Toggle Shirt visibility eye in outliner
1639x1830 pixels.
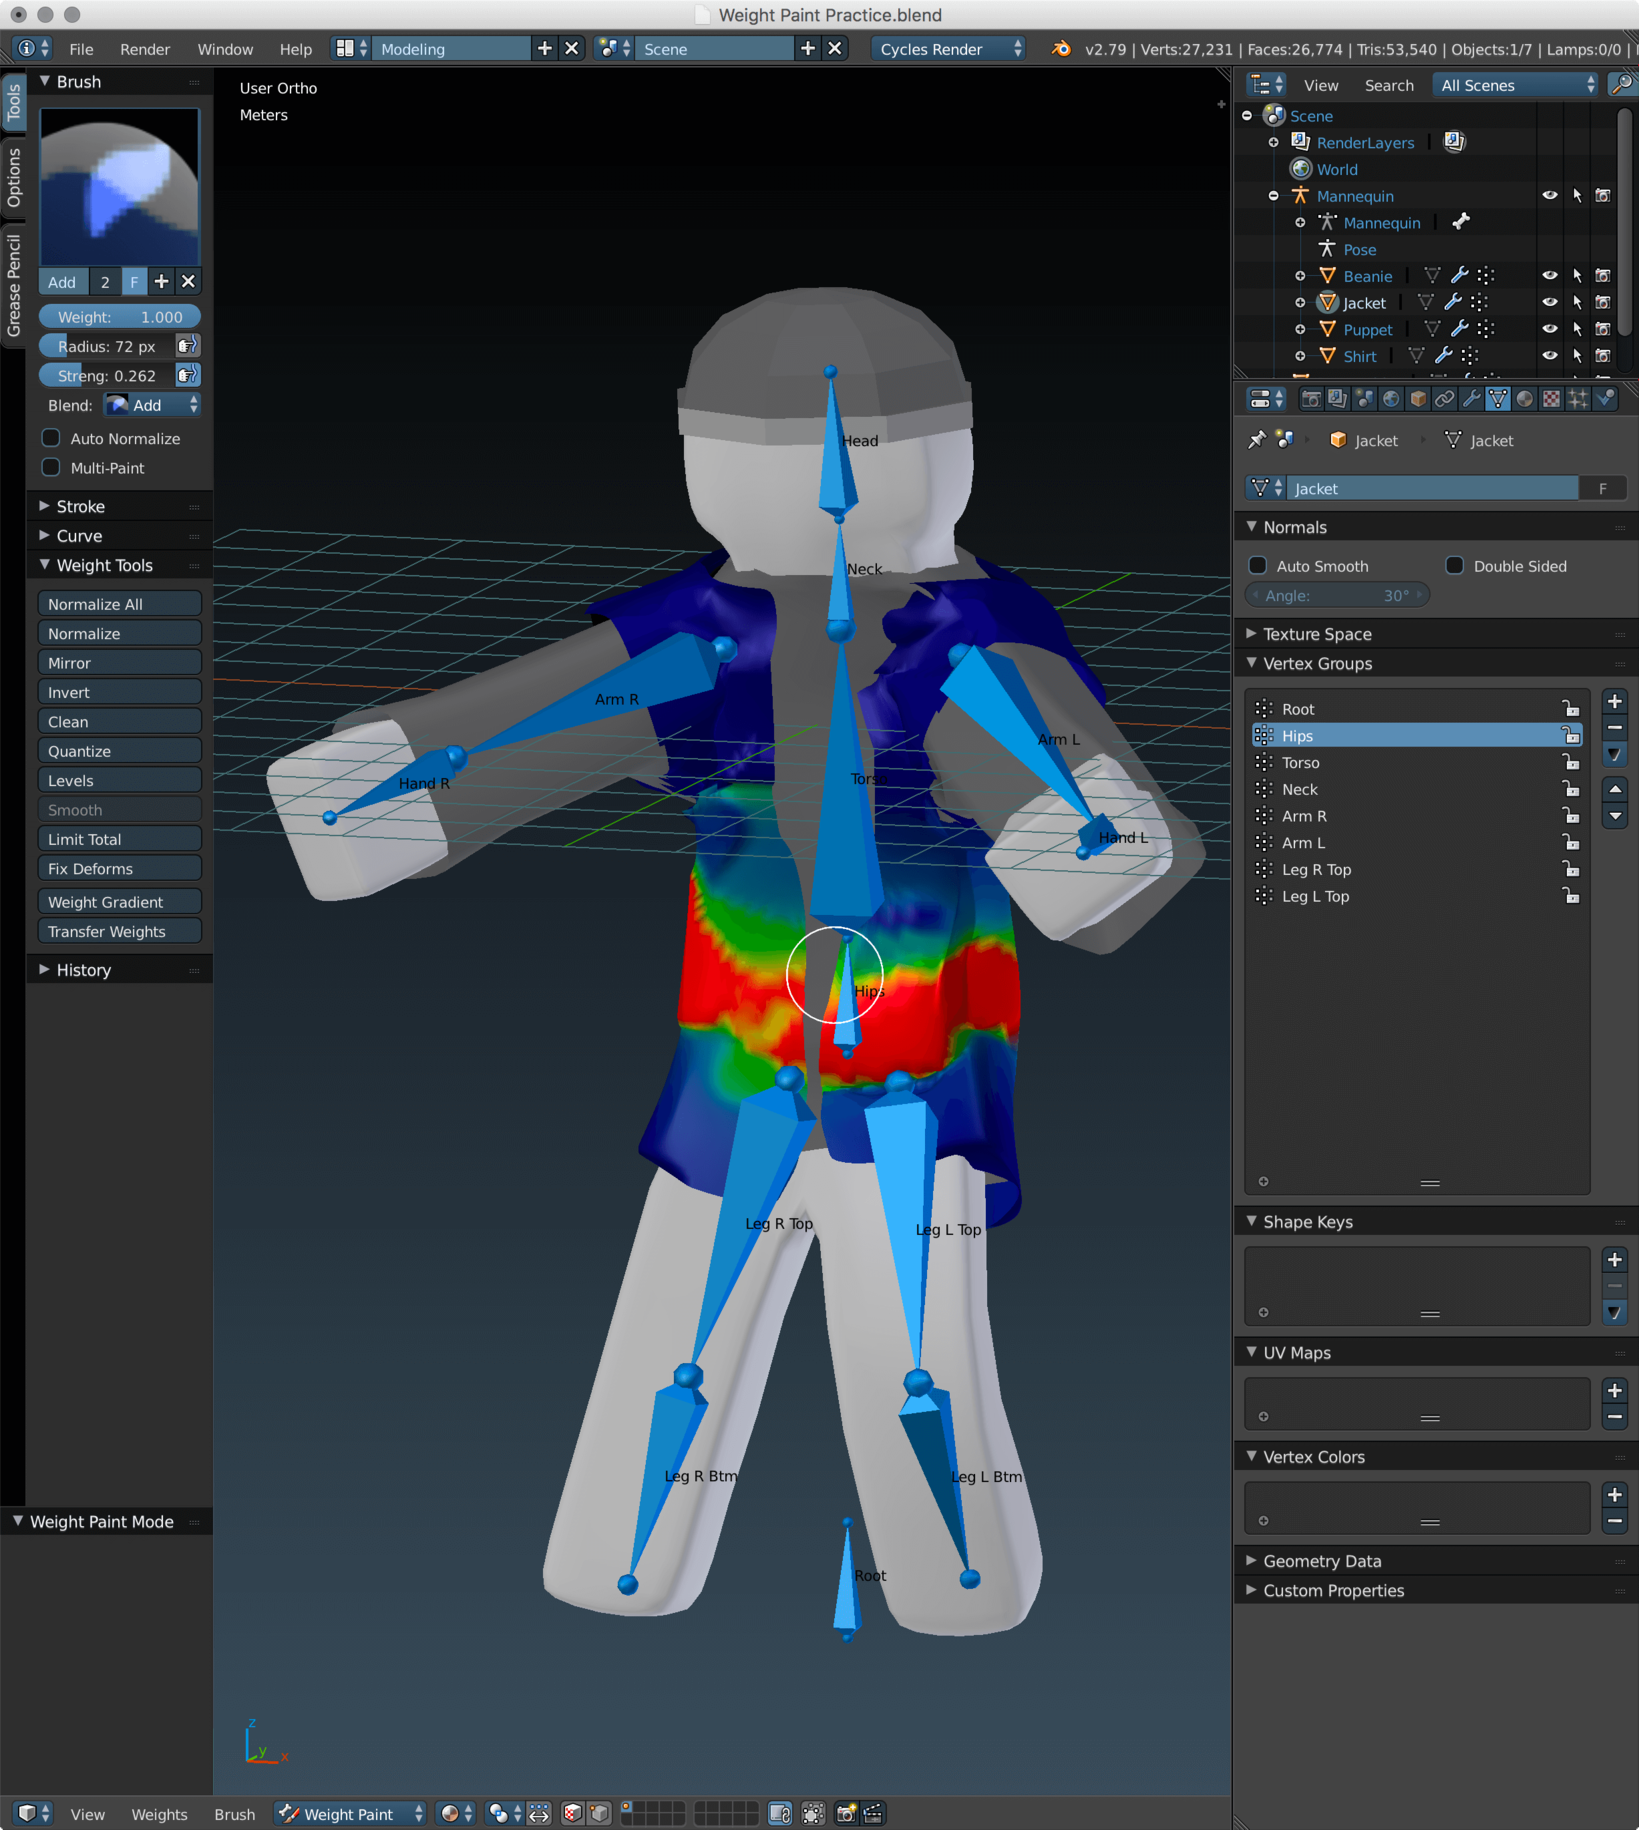coord(1549,356)
